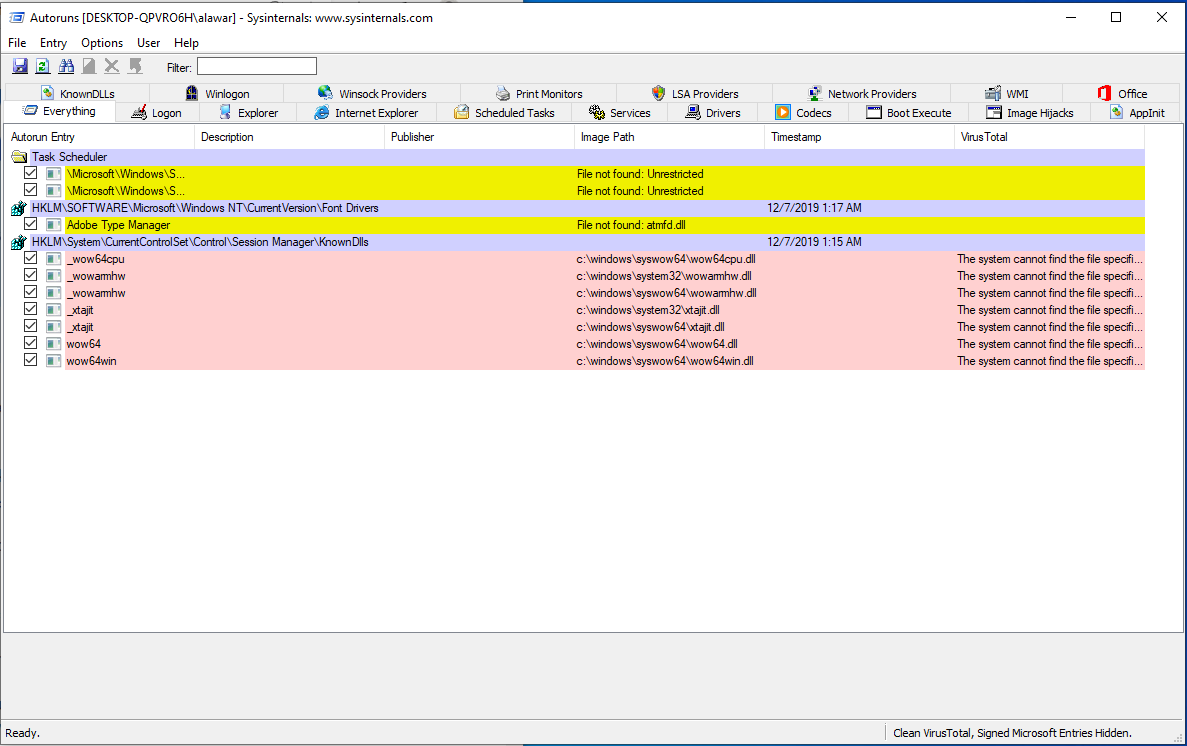Screen dimensions: 1187x746
Task: Disable the wow64win entry checkbox
Action: pos(30,361)
